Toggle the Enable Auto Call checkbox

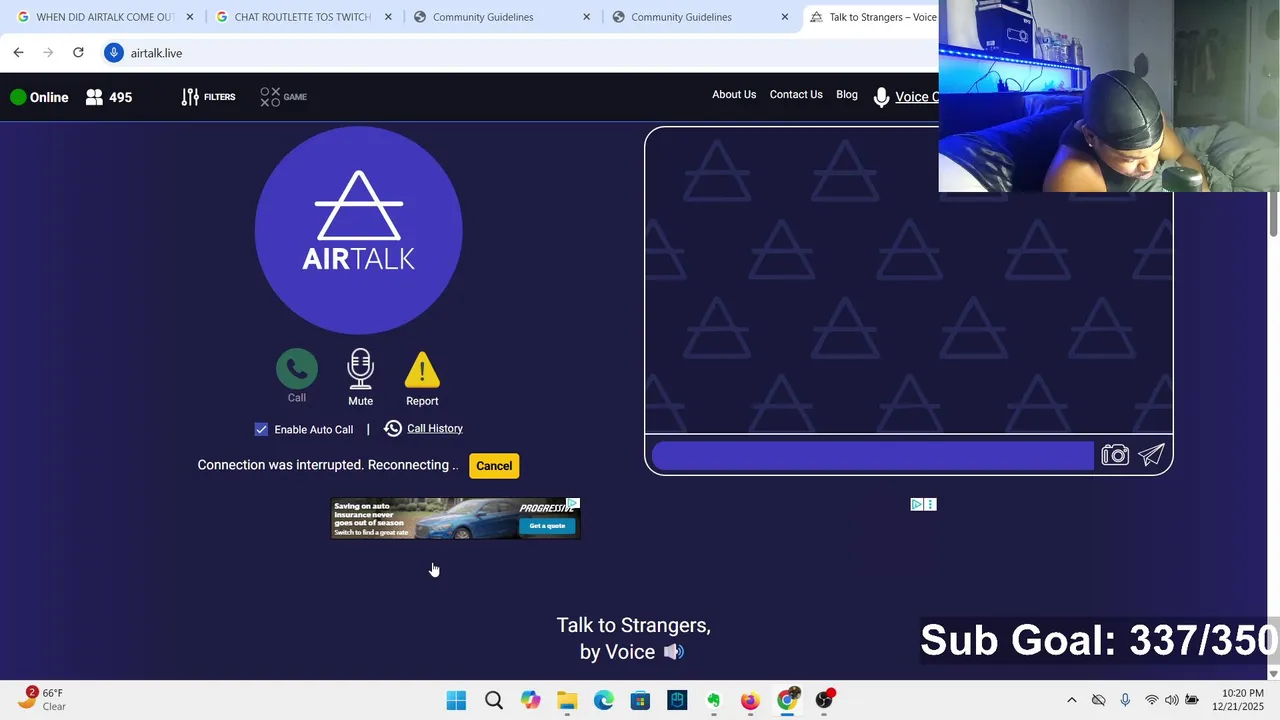click(x=261, y=429)
